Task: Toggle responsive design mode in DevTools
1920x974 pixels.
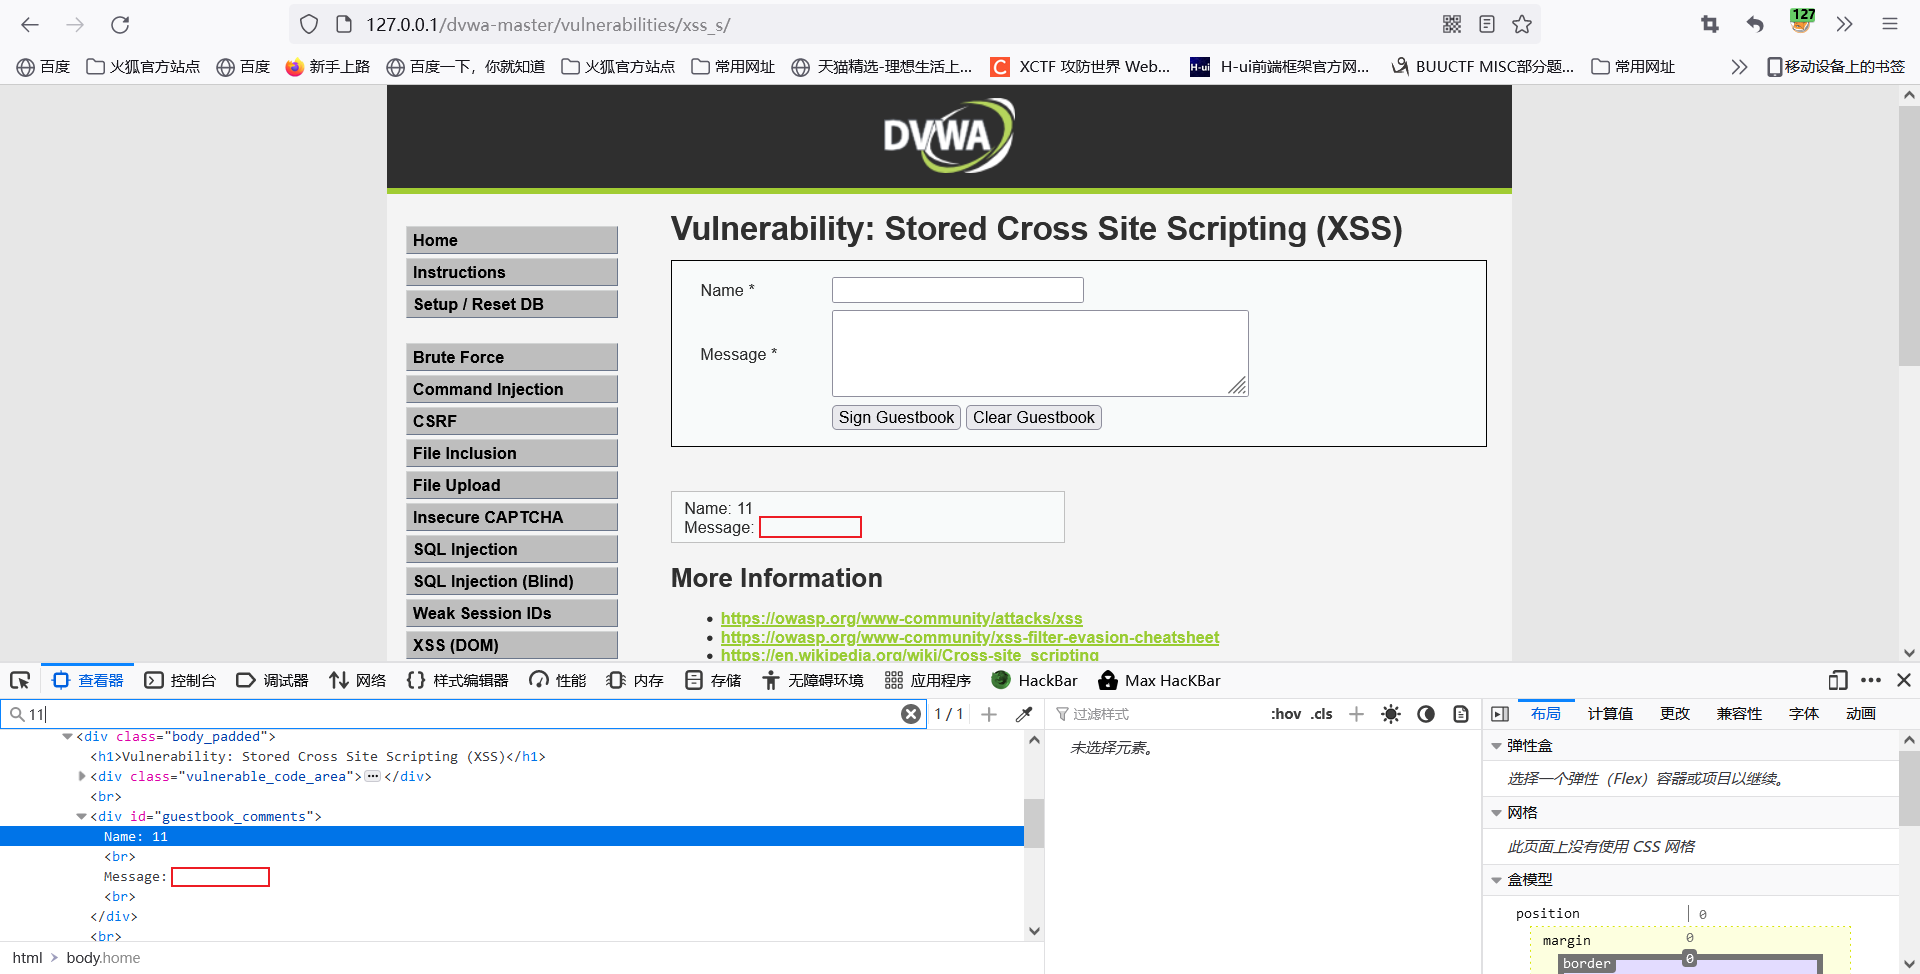Action: 1838,680
